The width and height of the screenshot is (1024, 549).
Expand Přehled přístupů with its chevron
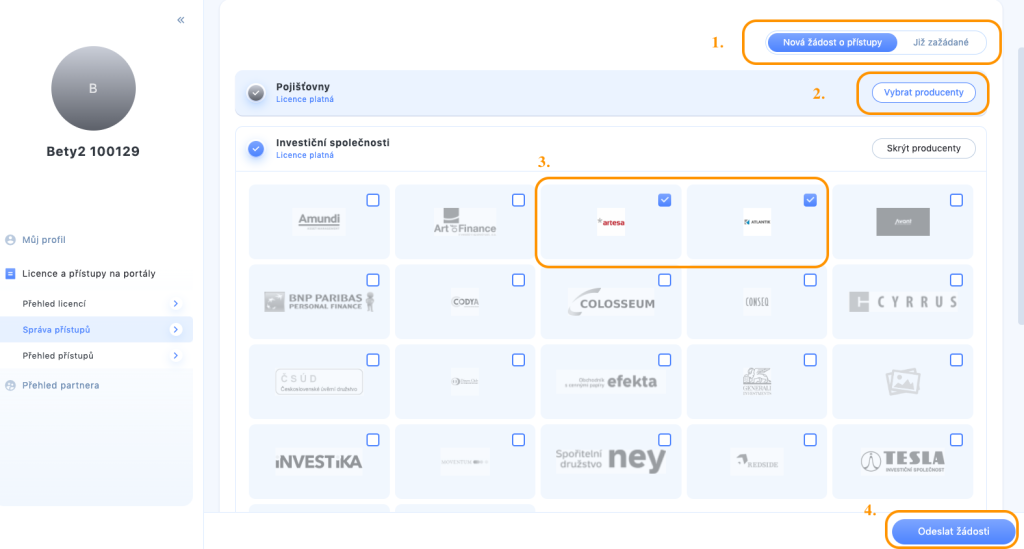coord(175,356)
